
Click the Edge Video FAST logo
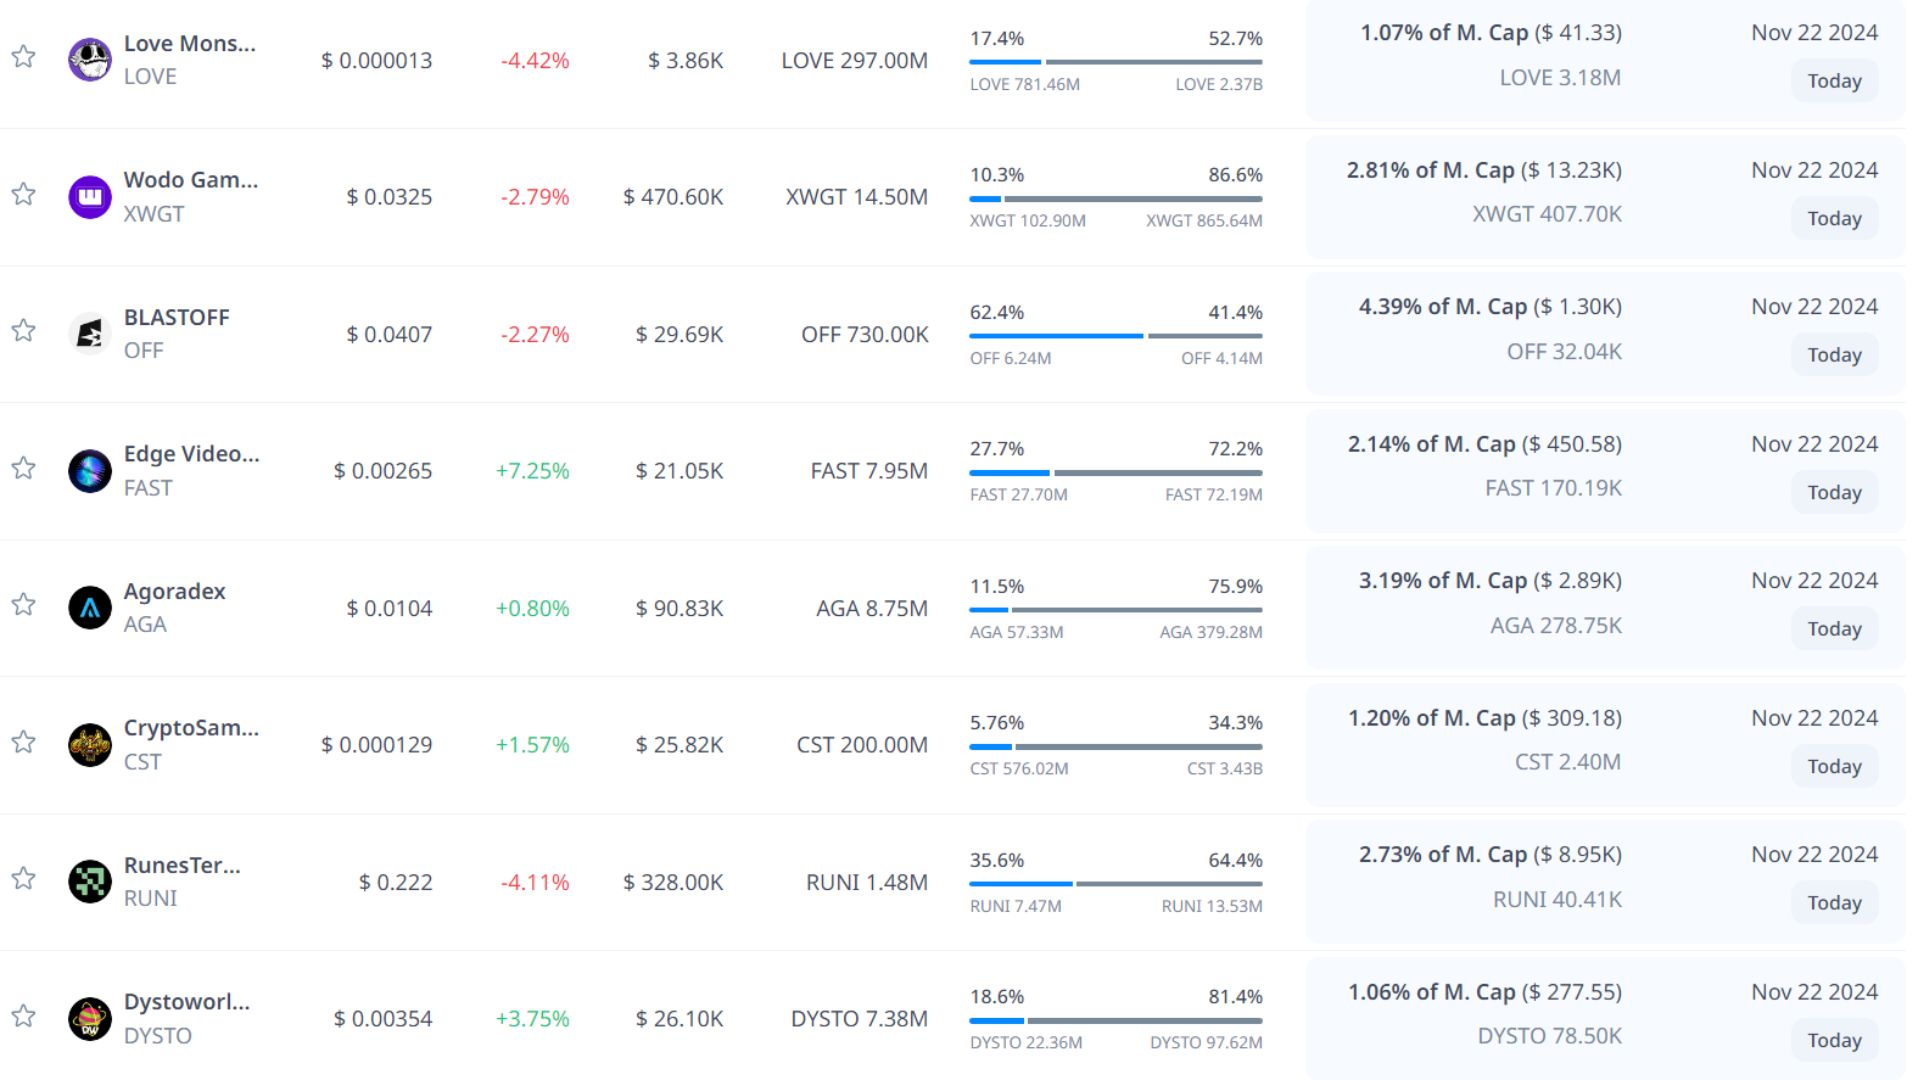pyautogui.click(x=89, y=471)
